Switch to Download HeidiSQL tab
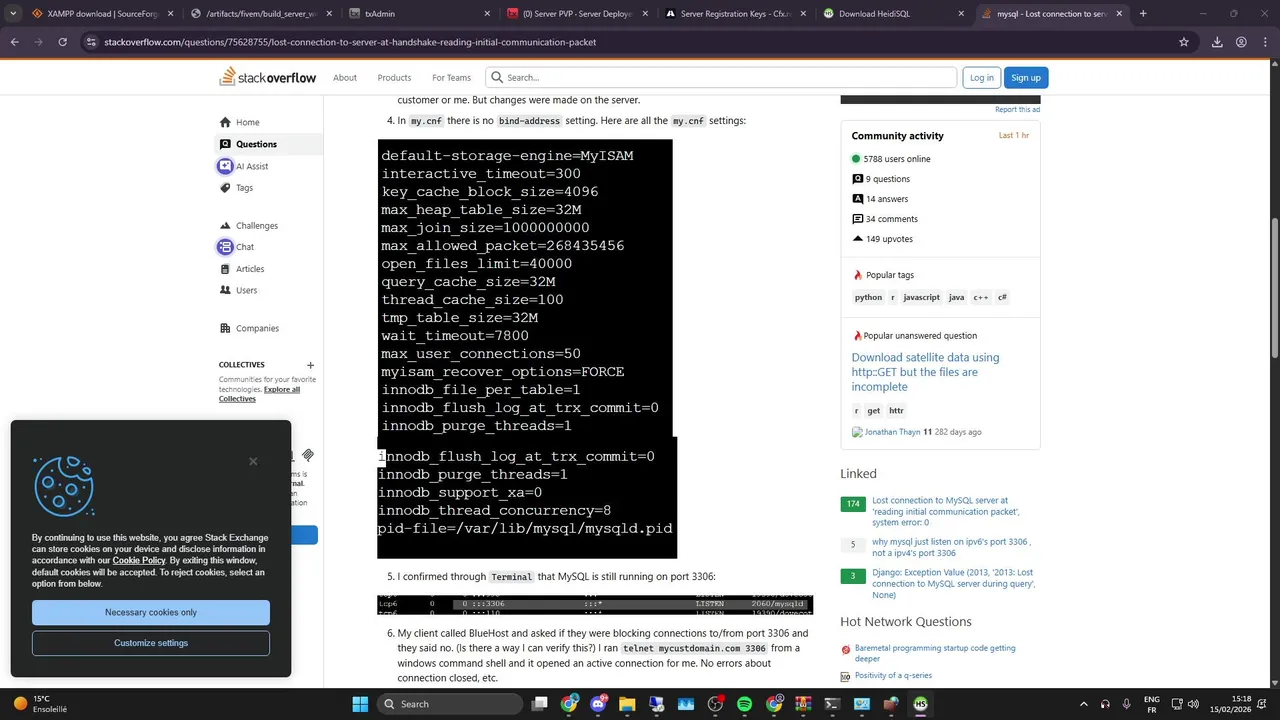The image size is (1280, 720). (x=893, y=14)
